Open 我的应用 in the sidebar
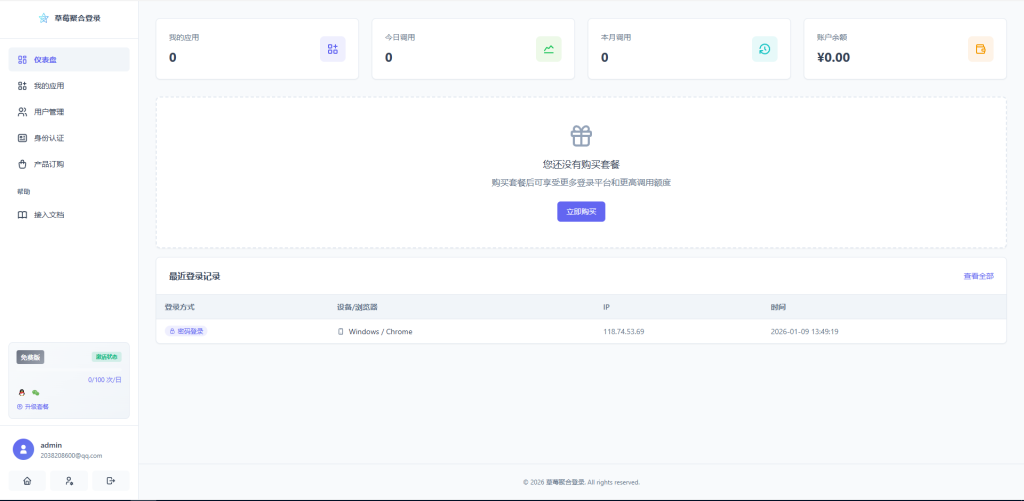This screenshot has width=1024, height=501. [69, 86]
